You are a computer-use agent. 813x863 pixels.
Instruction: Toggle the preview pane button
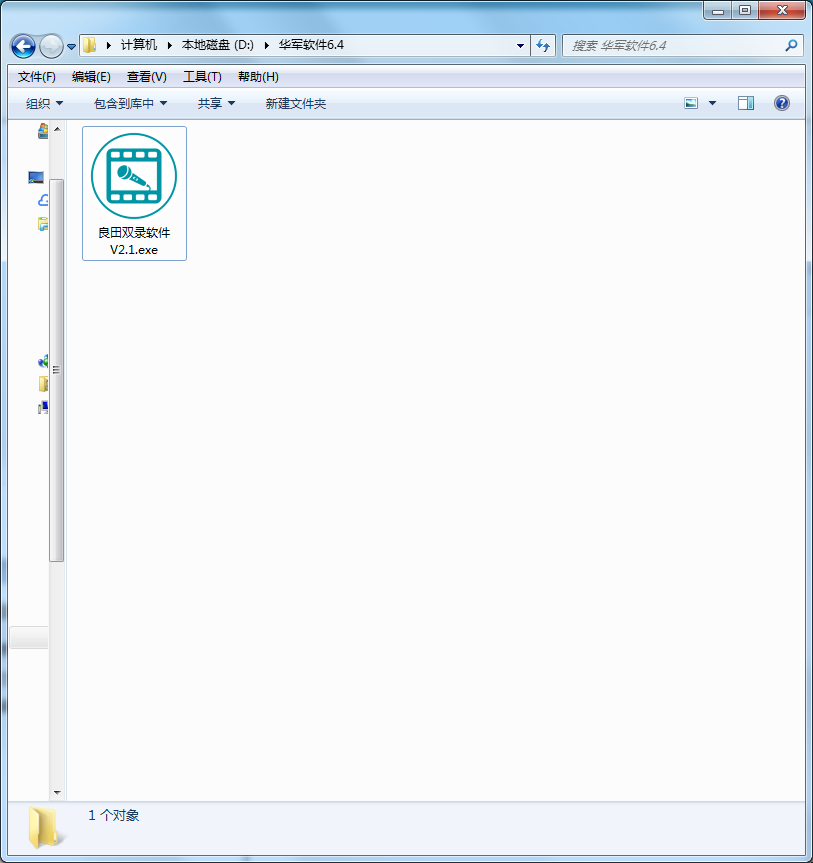click(746, 103)
